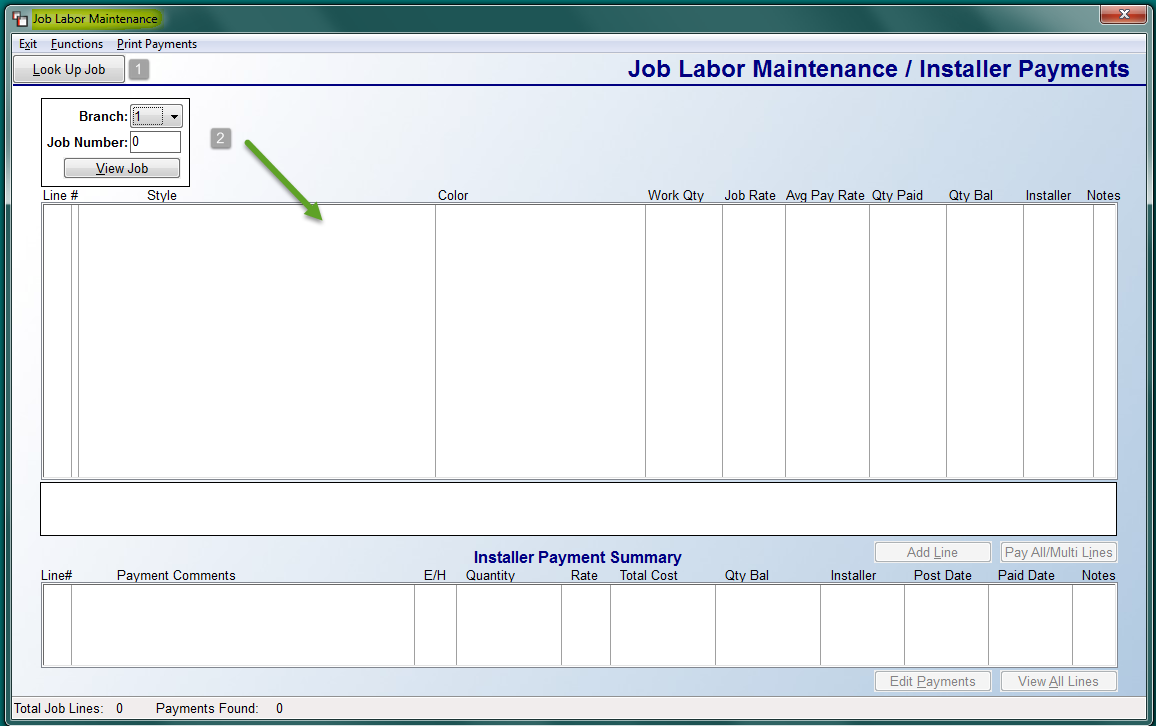Click the Payment Comments column header
The height and width of the screenshot is (726, 1156).
click(x=177, y=575)
